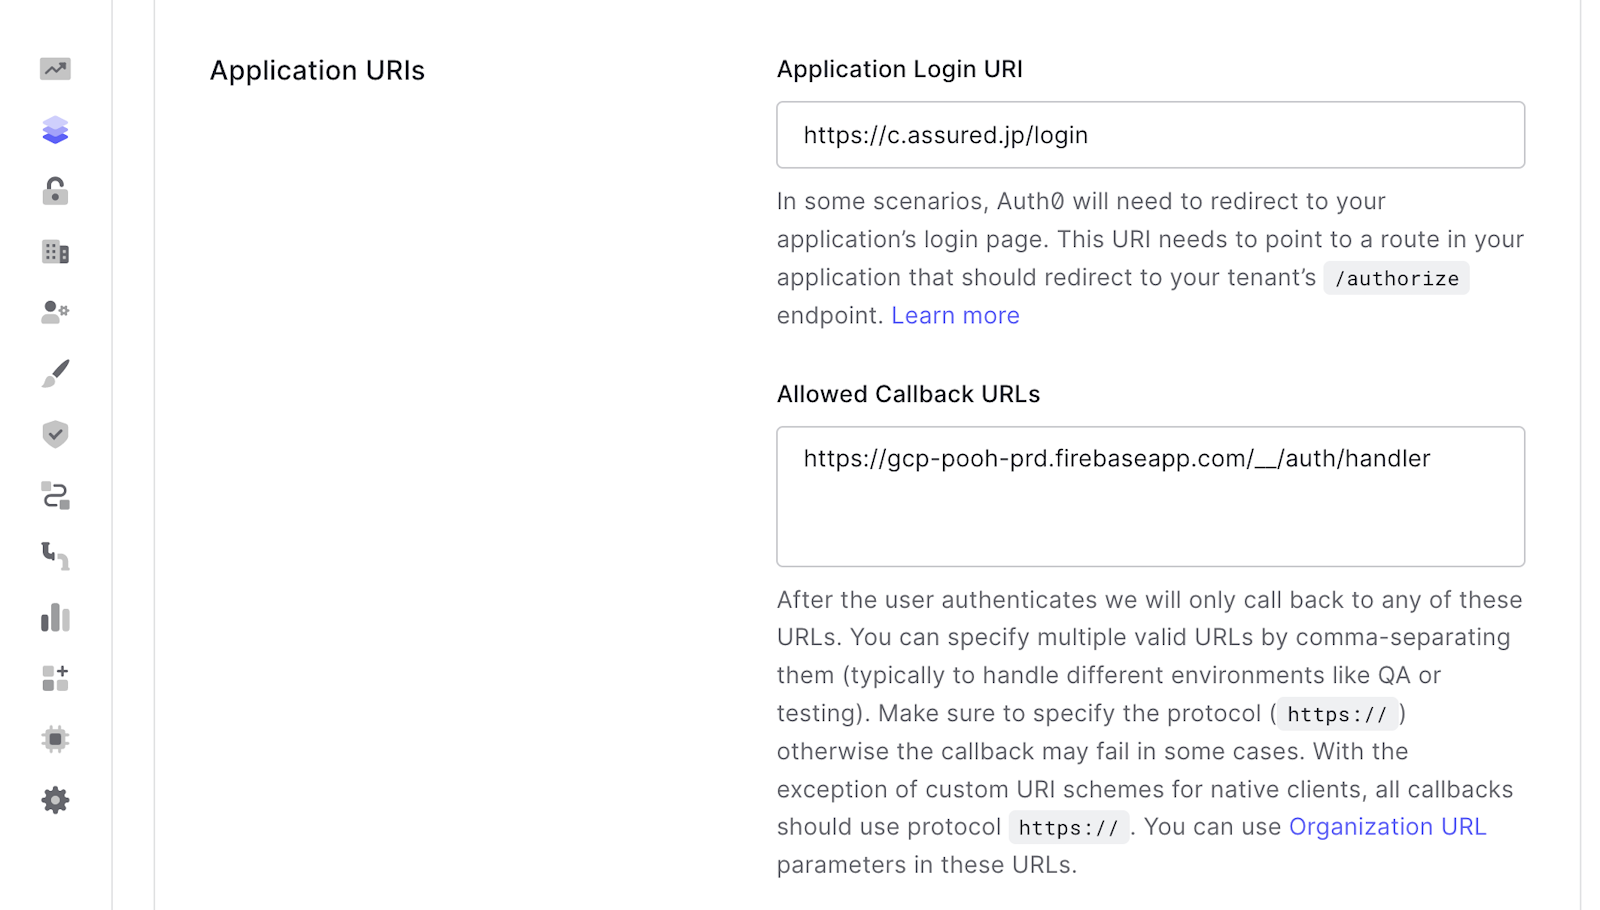The width and height of the screenshot is (1600, 910).
Task: Focus the Application Login URI field
Action: point(1150,135)
